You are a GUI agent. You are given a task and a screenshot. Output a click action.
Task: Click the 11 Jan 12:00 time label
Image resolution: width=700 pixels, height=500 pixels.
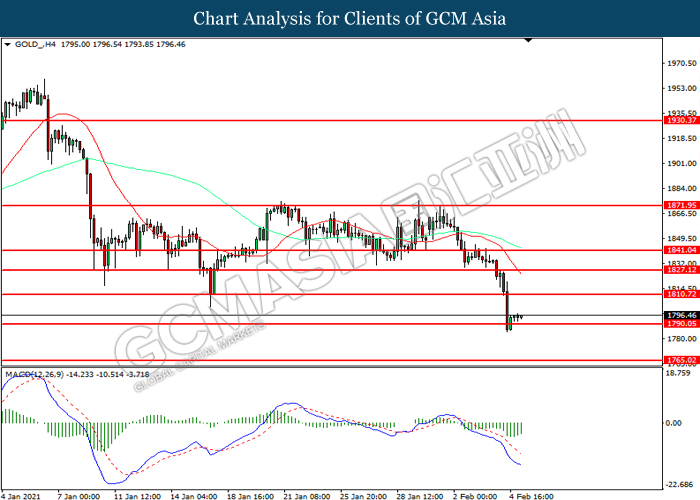pyautogui.click(x=137, y=496)
